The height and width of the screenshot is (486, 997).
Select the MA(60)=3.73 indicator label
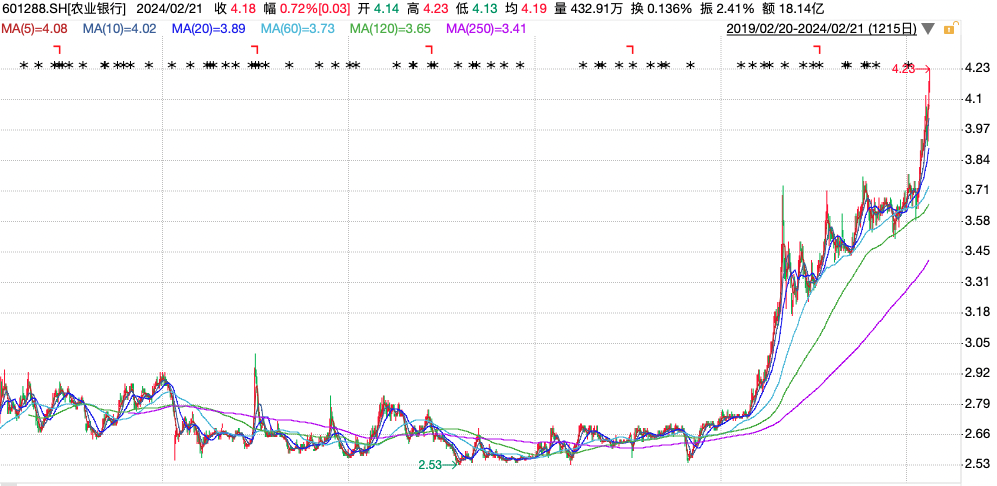click(x=298, y=29)
